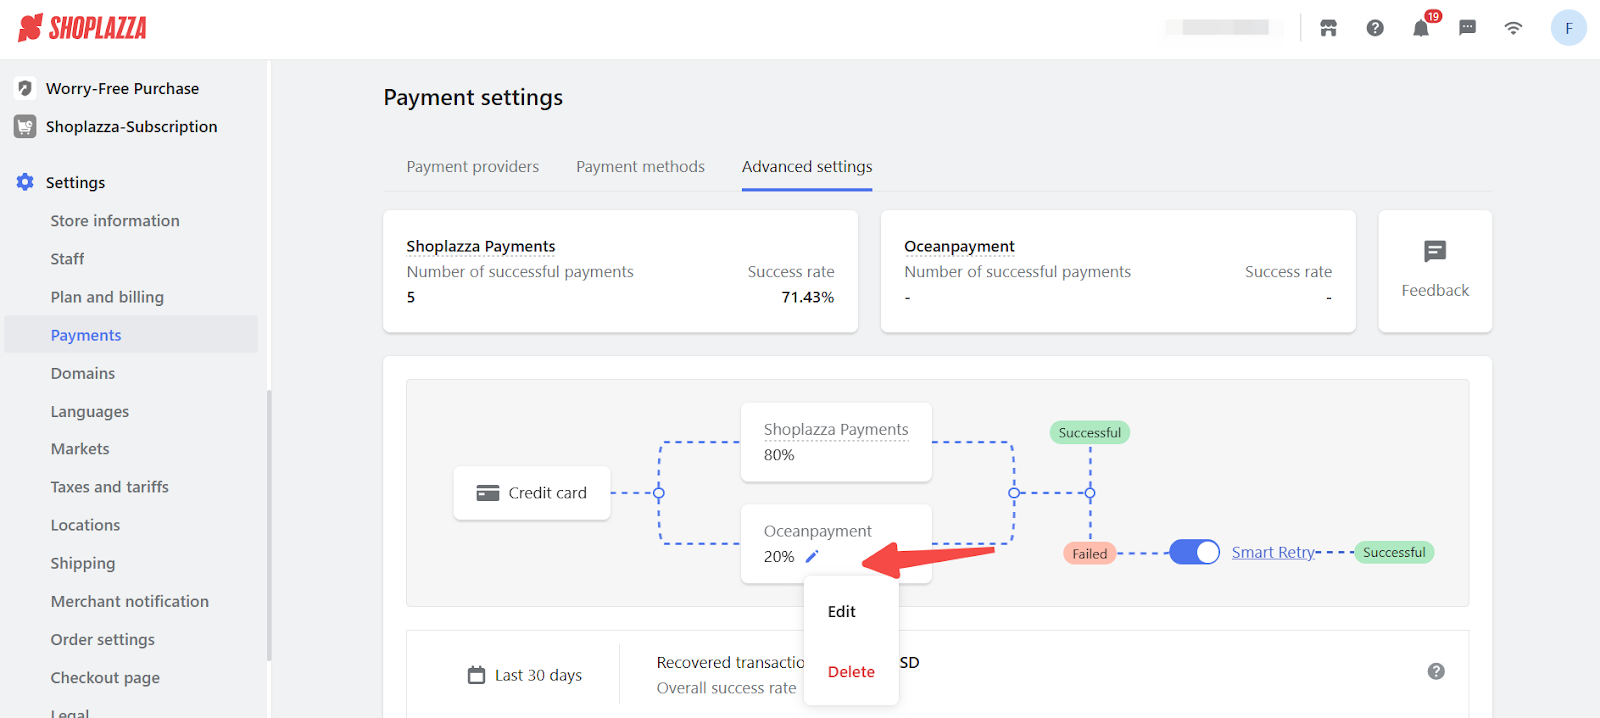1600x718 pixels.
Task: Click the Failed status badge
Action: 1089,553
